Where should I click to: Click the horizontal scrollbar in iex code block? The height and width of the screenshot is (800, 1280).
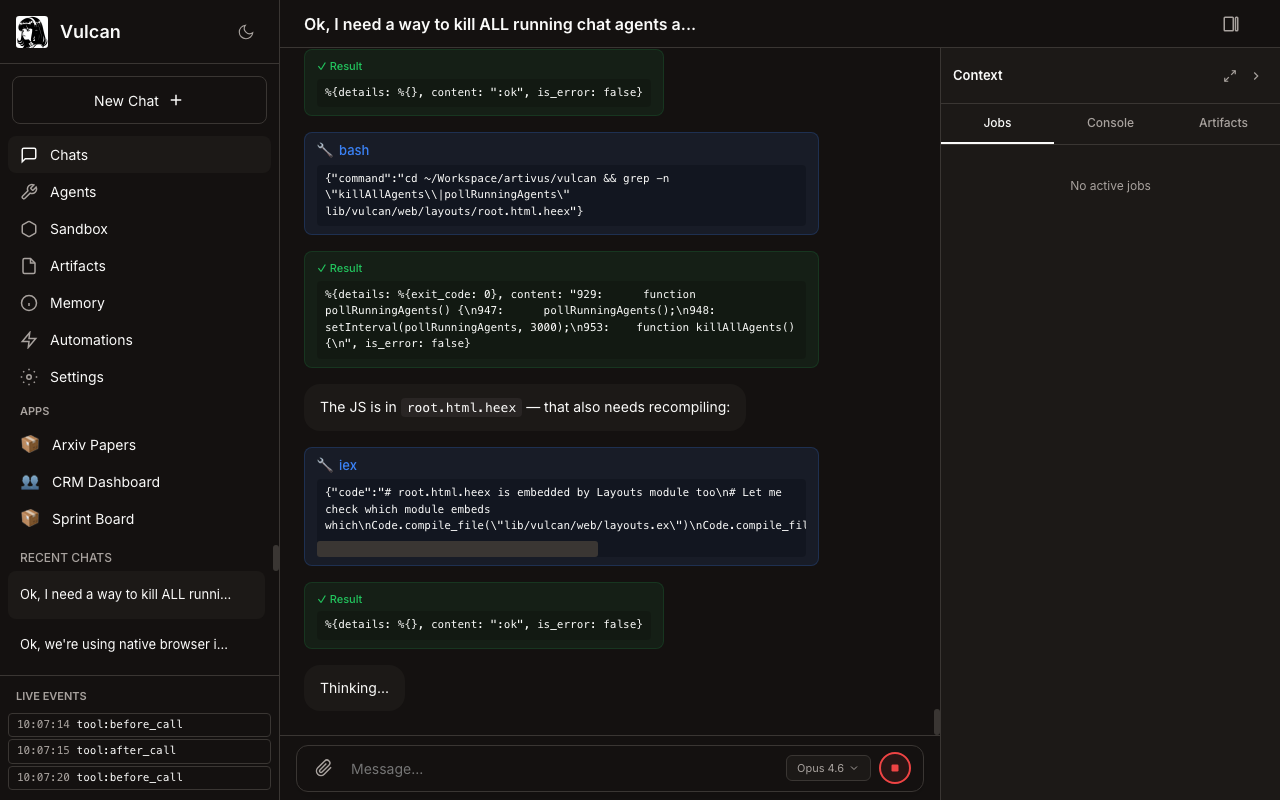457,549
